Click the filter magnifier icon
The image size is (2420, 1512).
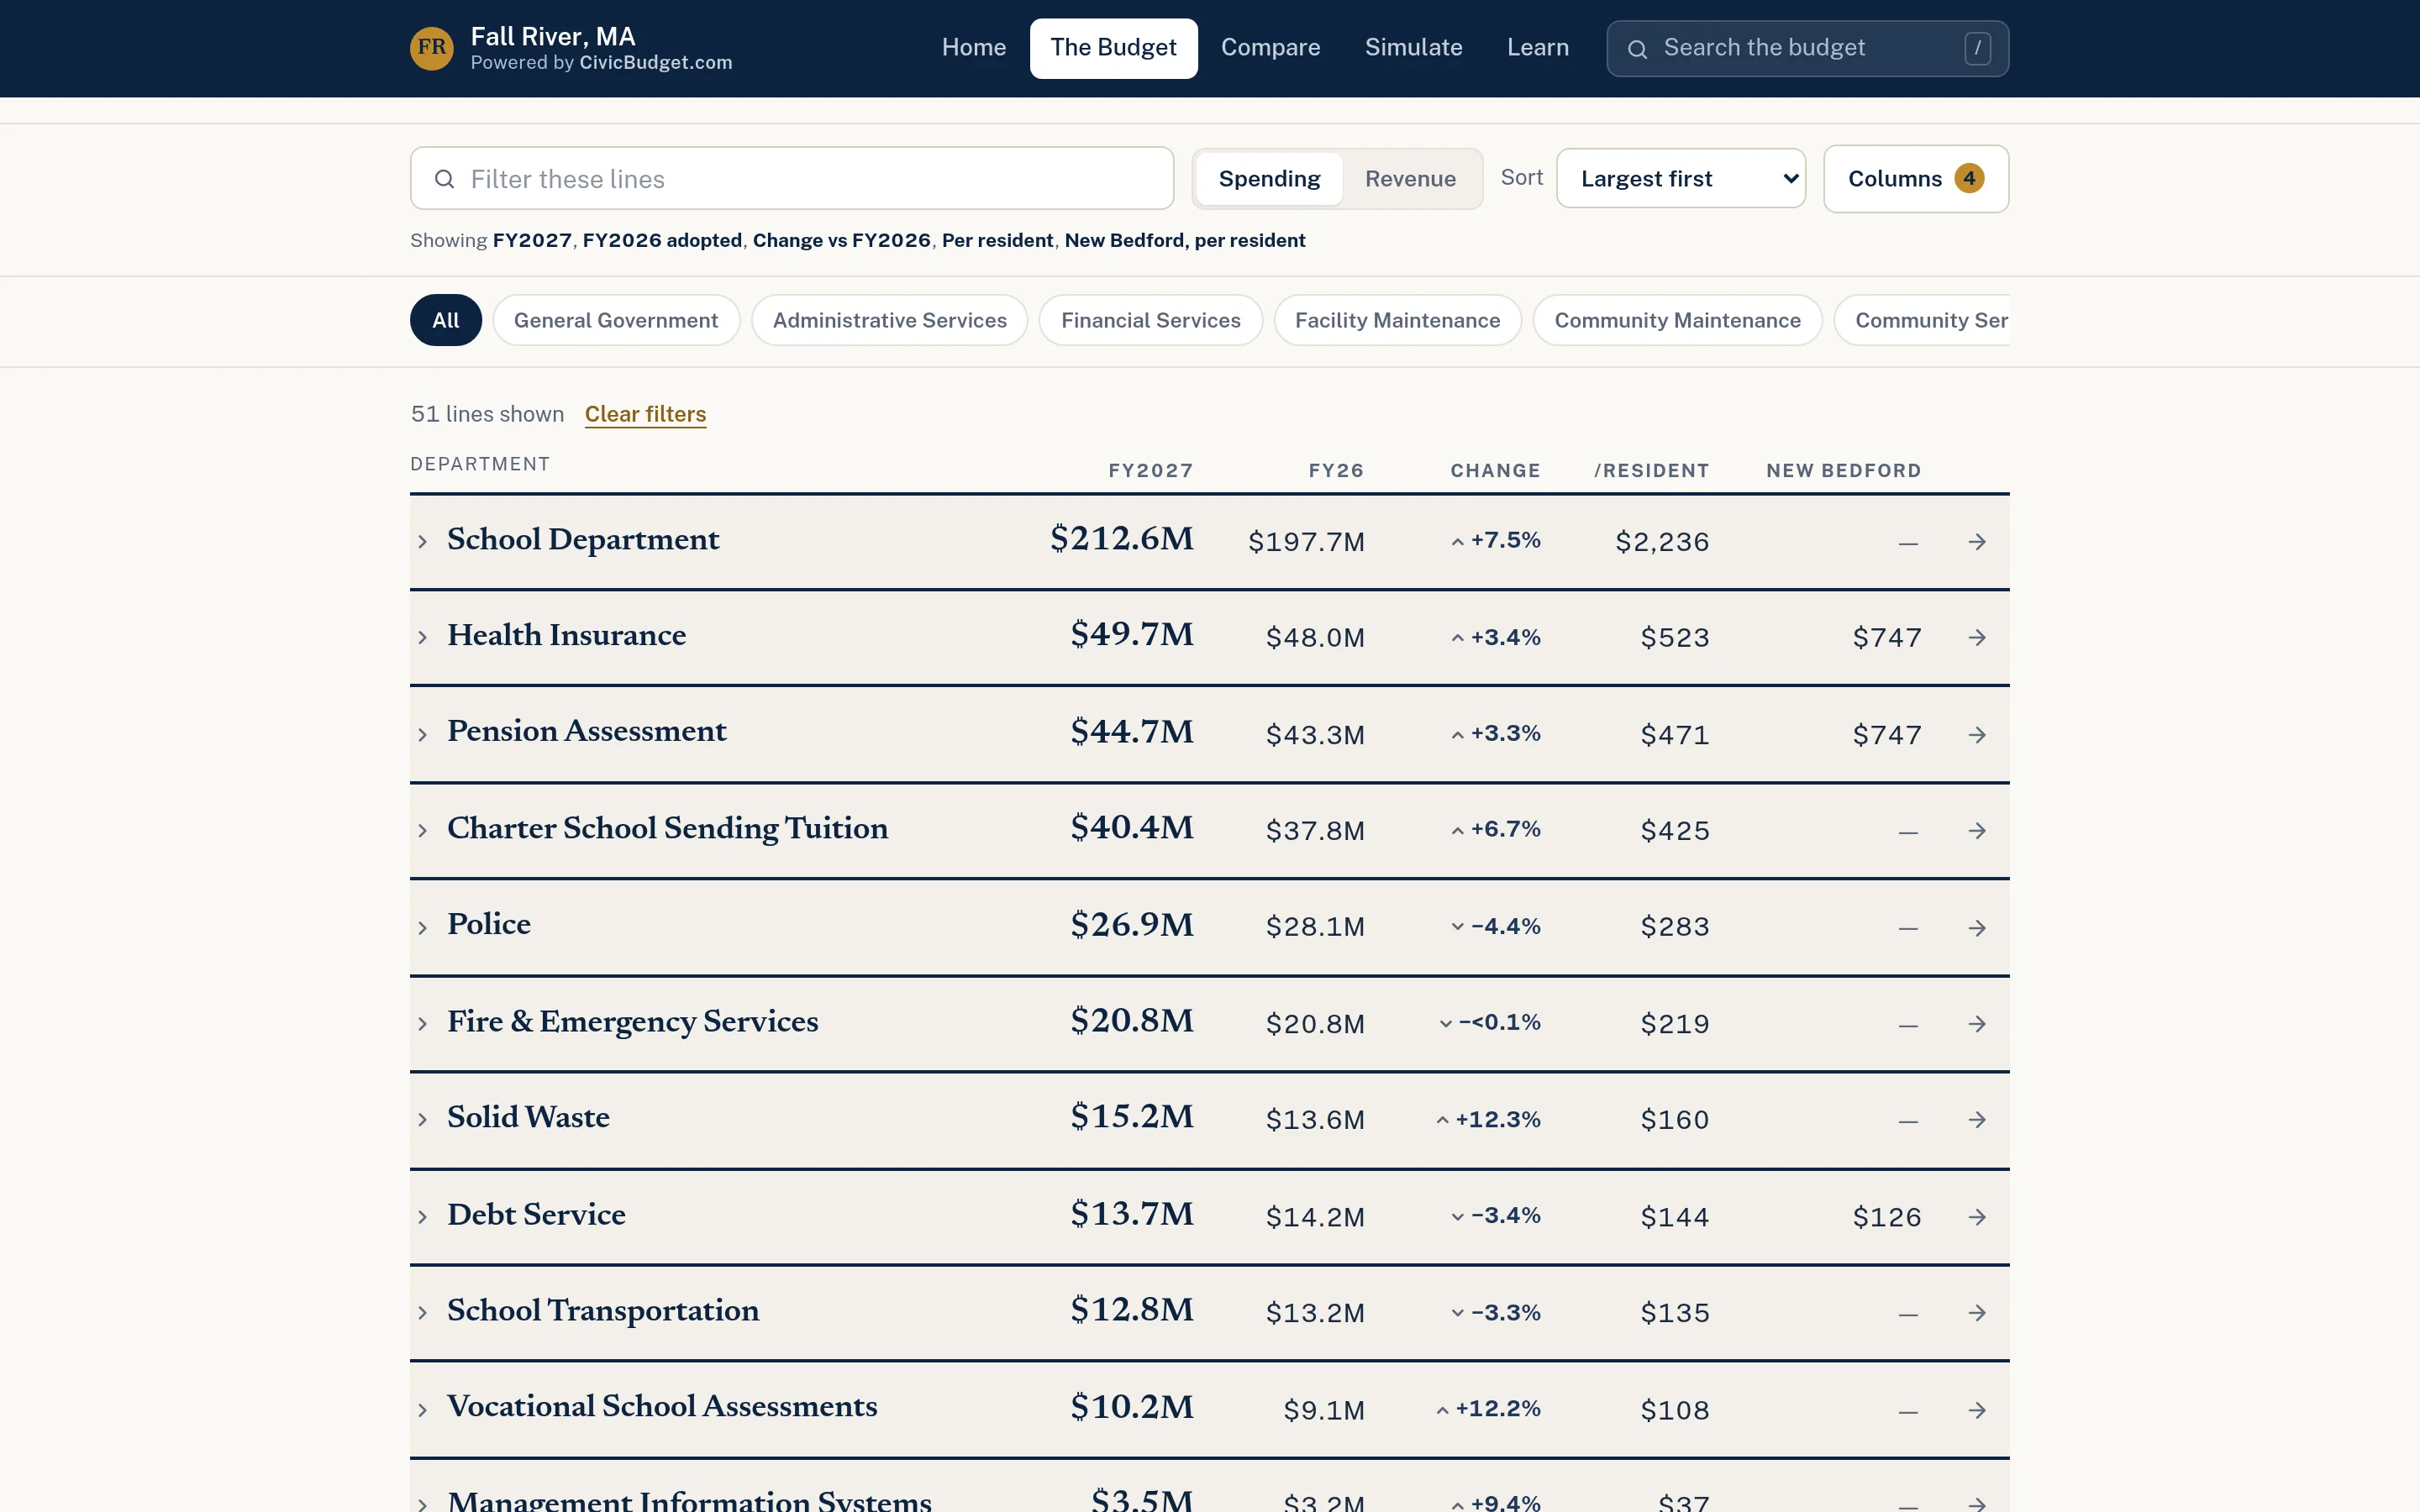pyautogui.click(x=444, y=179)
